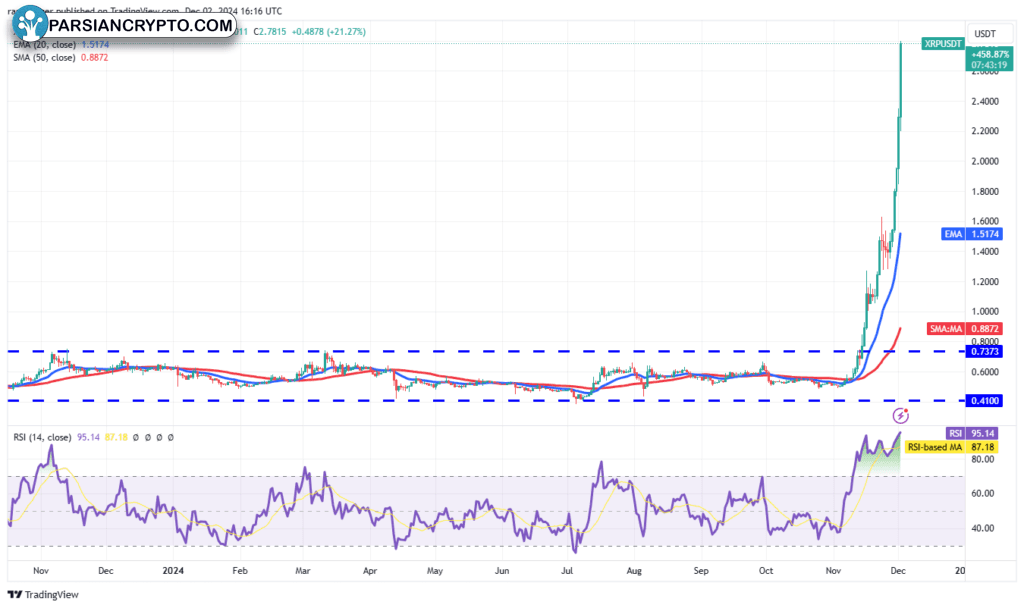Click the 87.18 value in RSI legend
The height and width of the screenshot is (608, 1024).
(x=116, y=438)
